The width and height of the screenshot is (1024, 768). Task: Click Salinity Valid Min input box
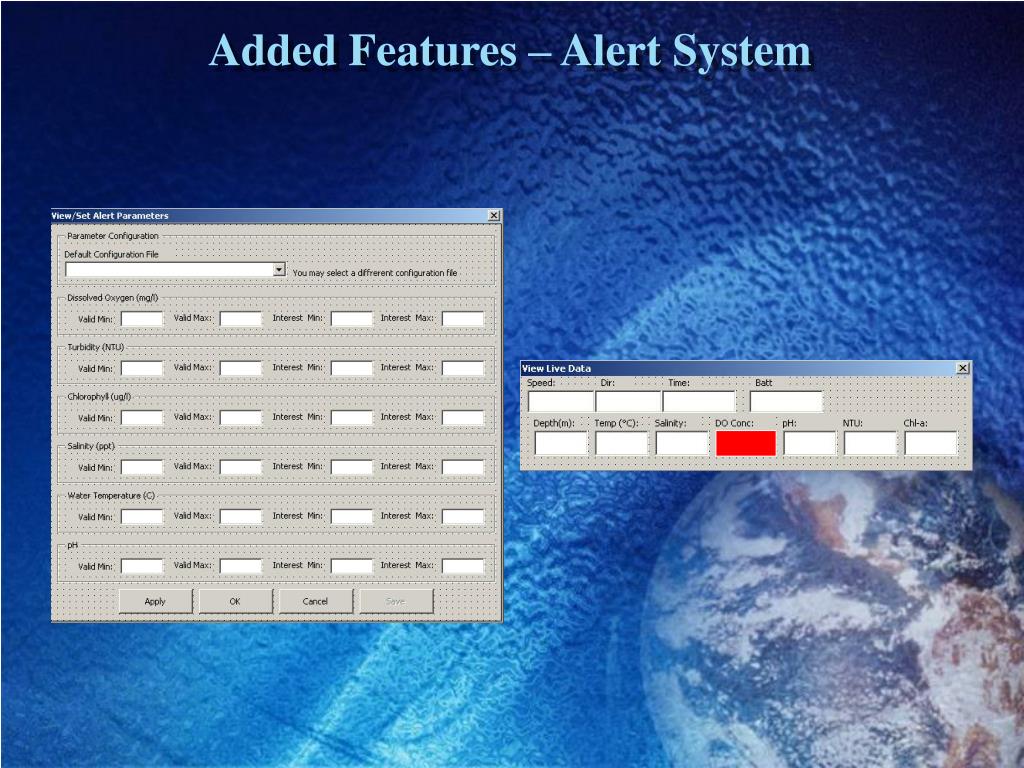pyautogui.click(x=142, y=468)
